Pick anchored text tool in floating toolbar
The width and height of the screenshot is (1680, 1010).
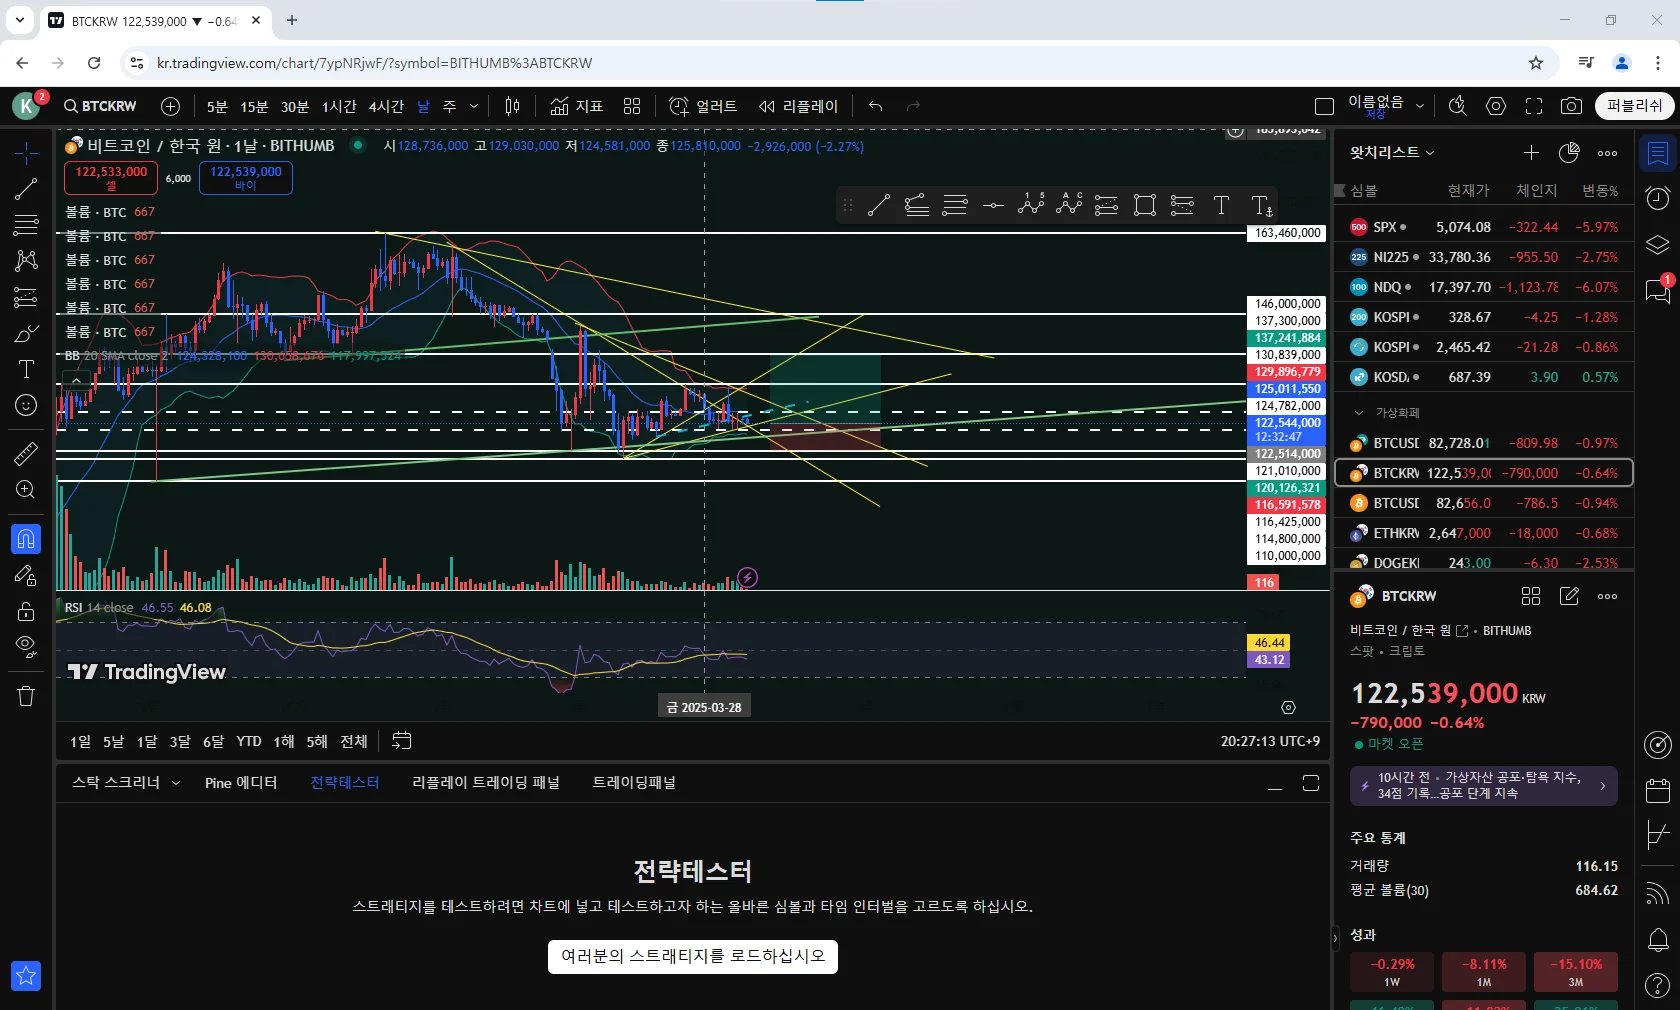pos(1262,206)
